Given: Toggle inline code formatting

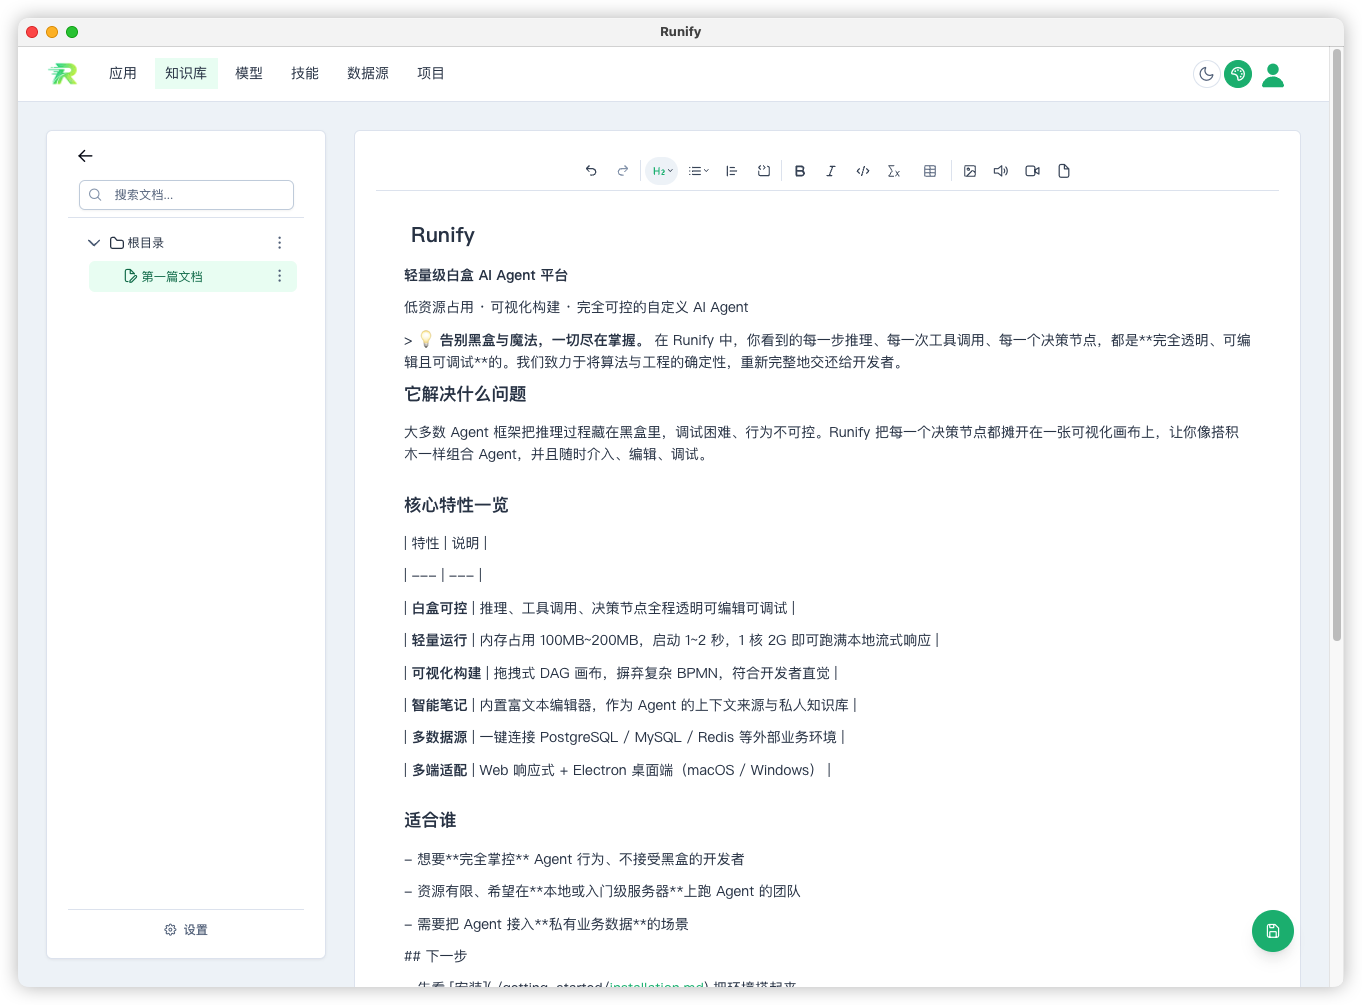Looking at the screenshot, I should click(863, 171).
